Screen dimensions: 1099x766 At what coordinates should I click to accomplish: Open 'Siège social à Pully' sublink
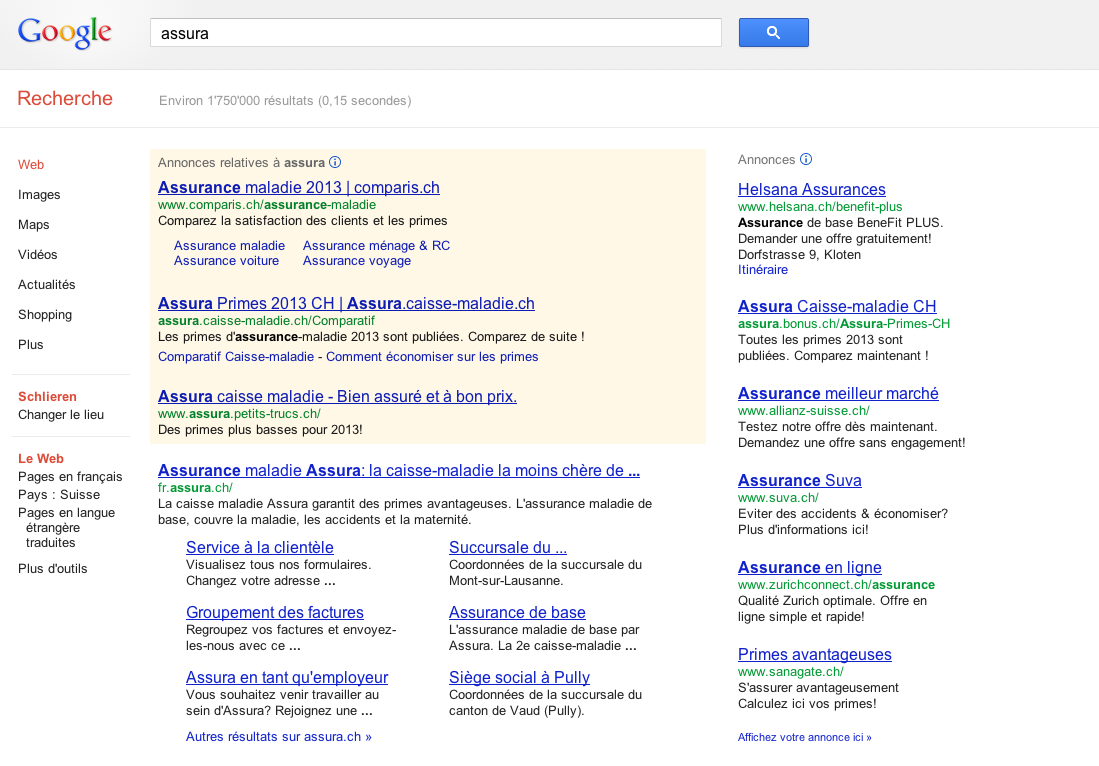519,678
